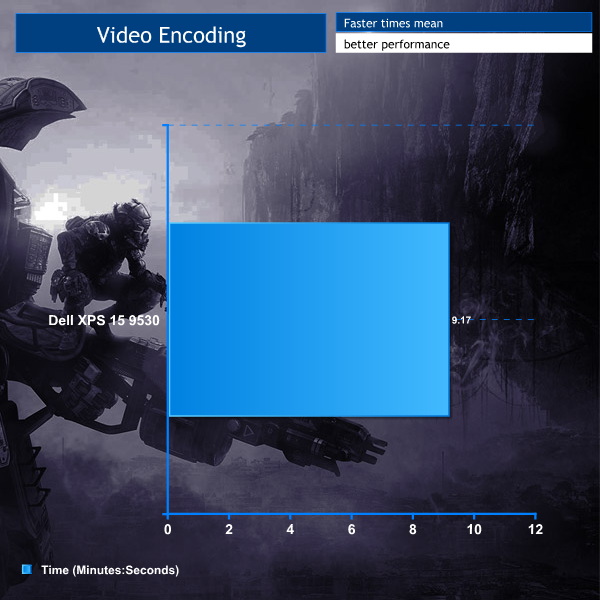Click the blue Dell XPS 15 bar
The image size is (600, 600).
tap(309, 320)
